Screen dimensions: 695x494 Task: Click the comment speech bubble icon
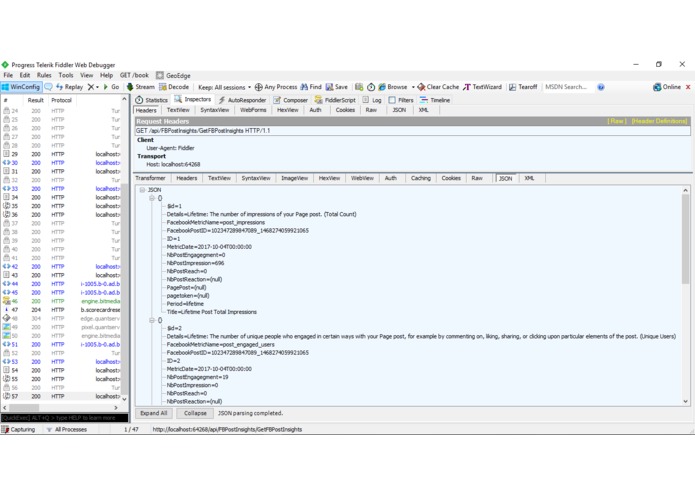[x=48, y=87]
